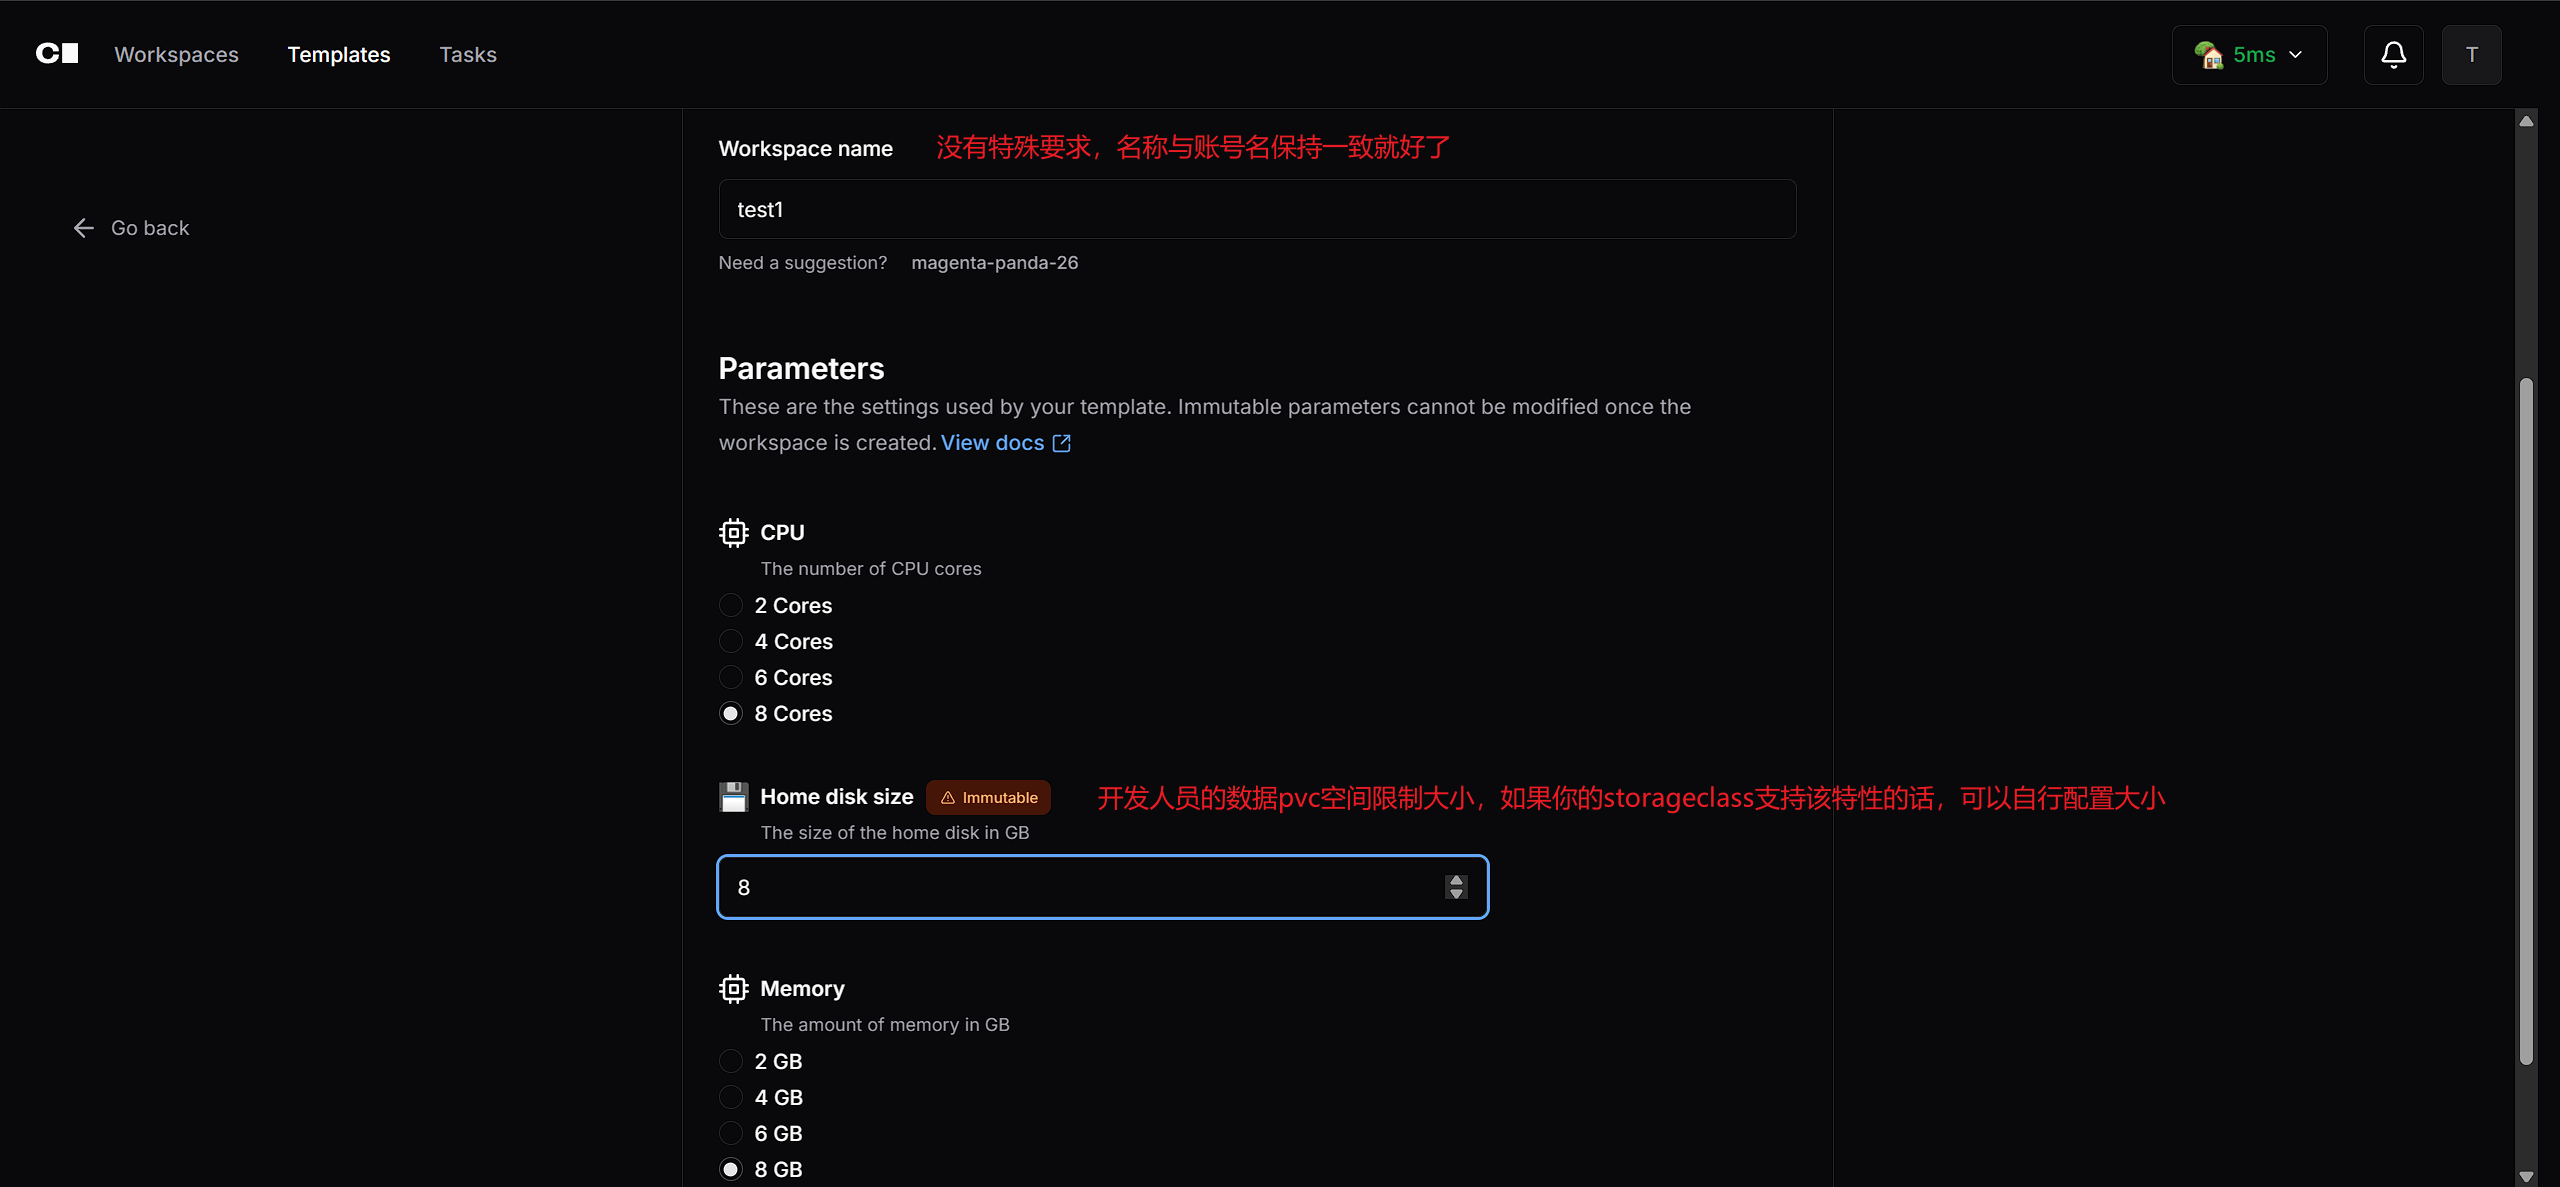This screenshot has width=2560, height=1187.
Task: Click the Coder logo icon
Action: click(x=57, y=54)
